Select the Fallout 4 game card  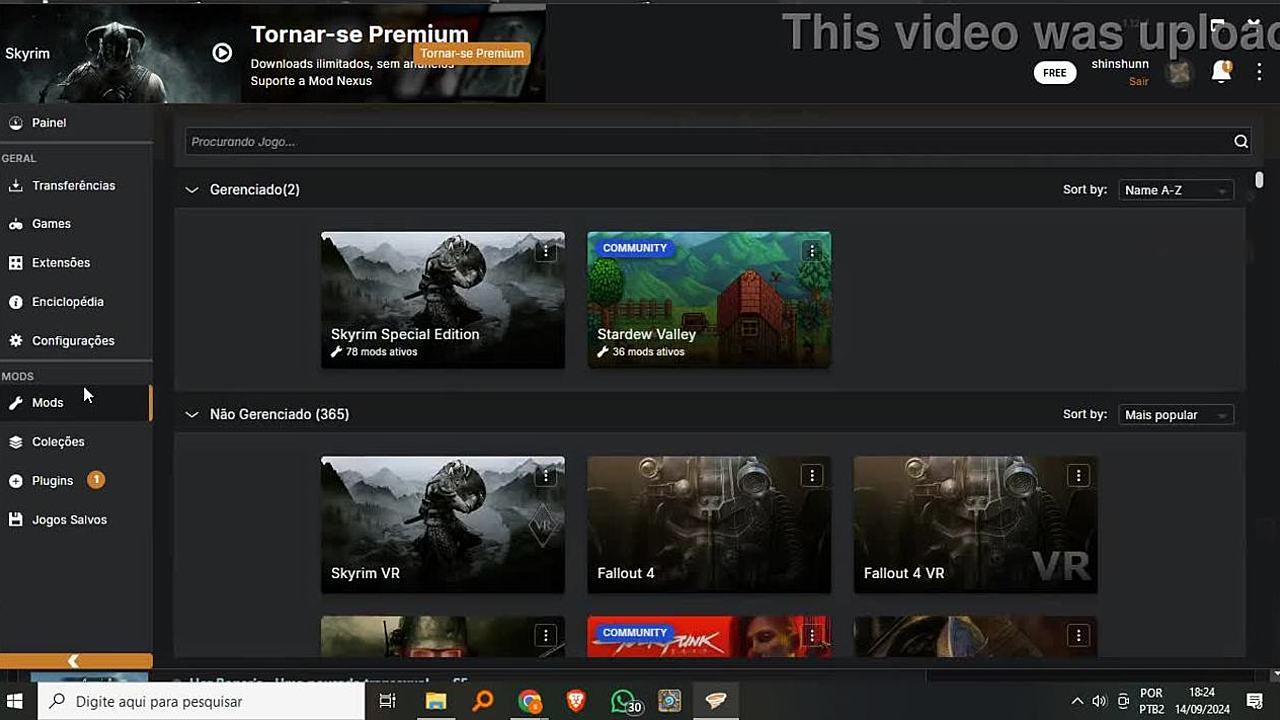[x=709, y=525]
